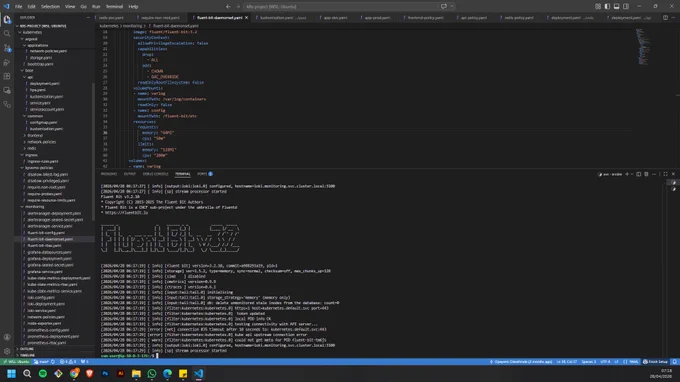This screenshot has height=382, width=680.
Task: Open the Remote Explorer view
Action: pos(7,90)
